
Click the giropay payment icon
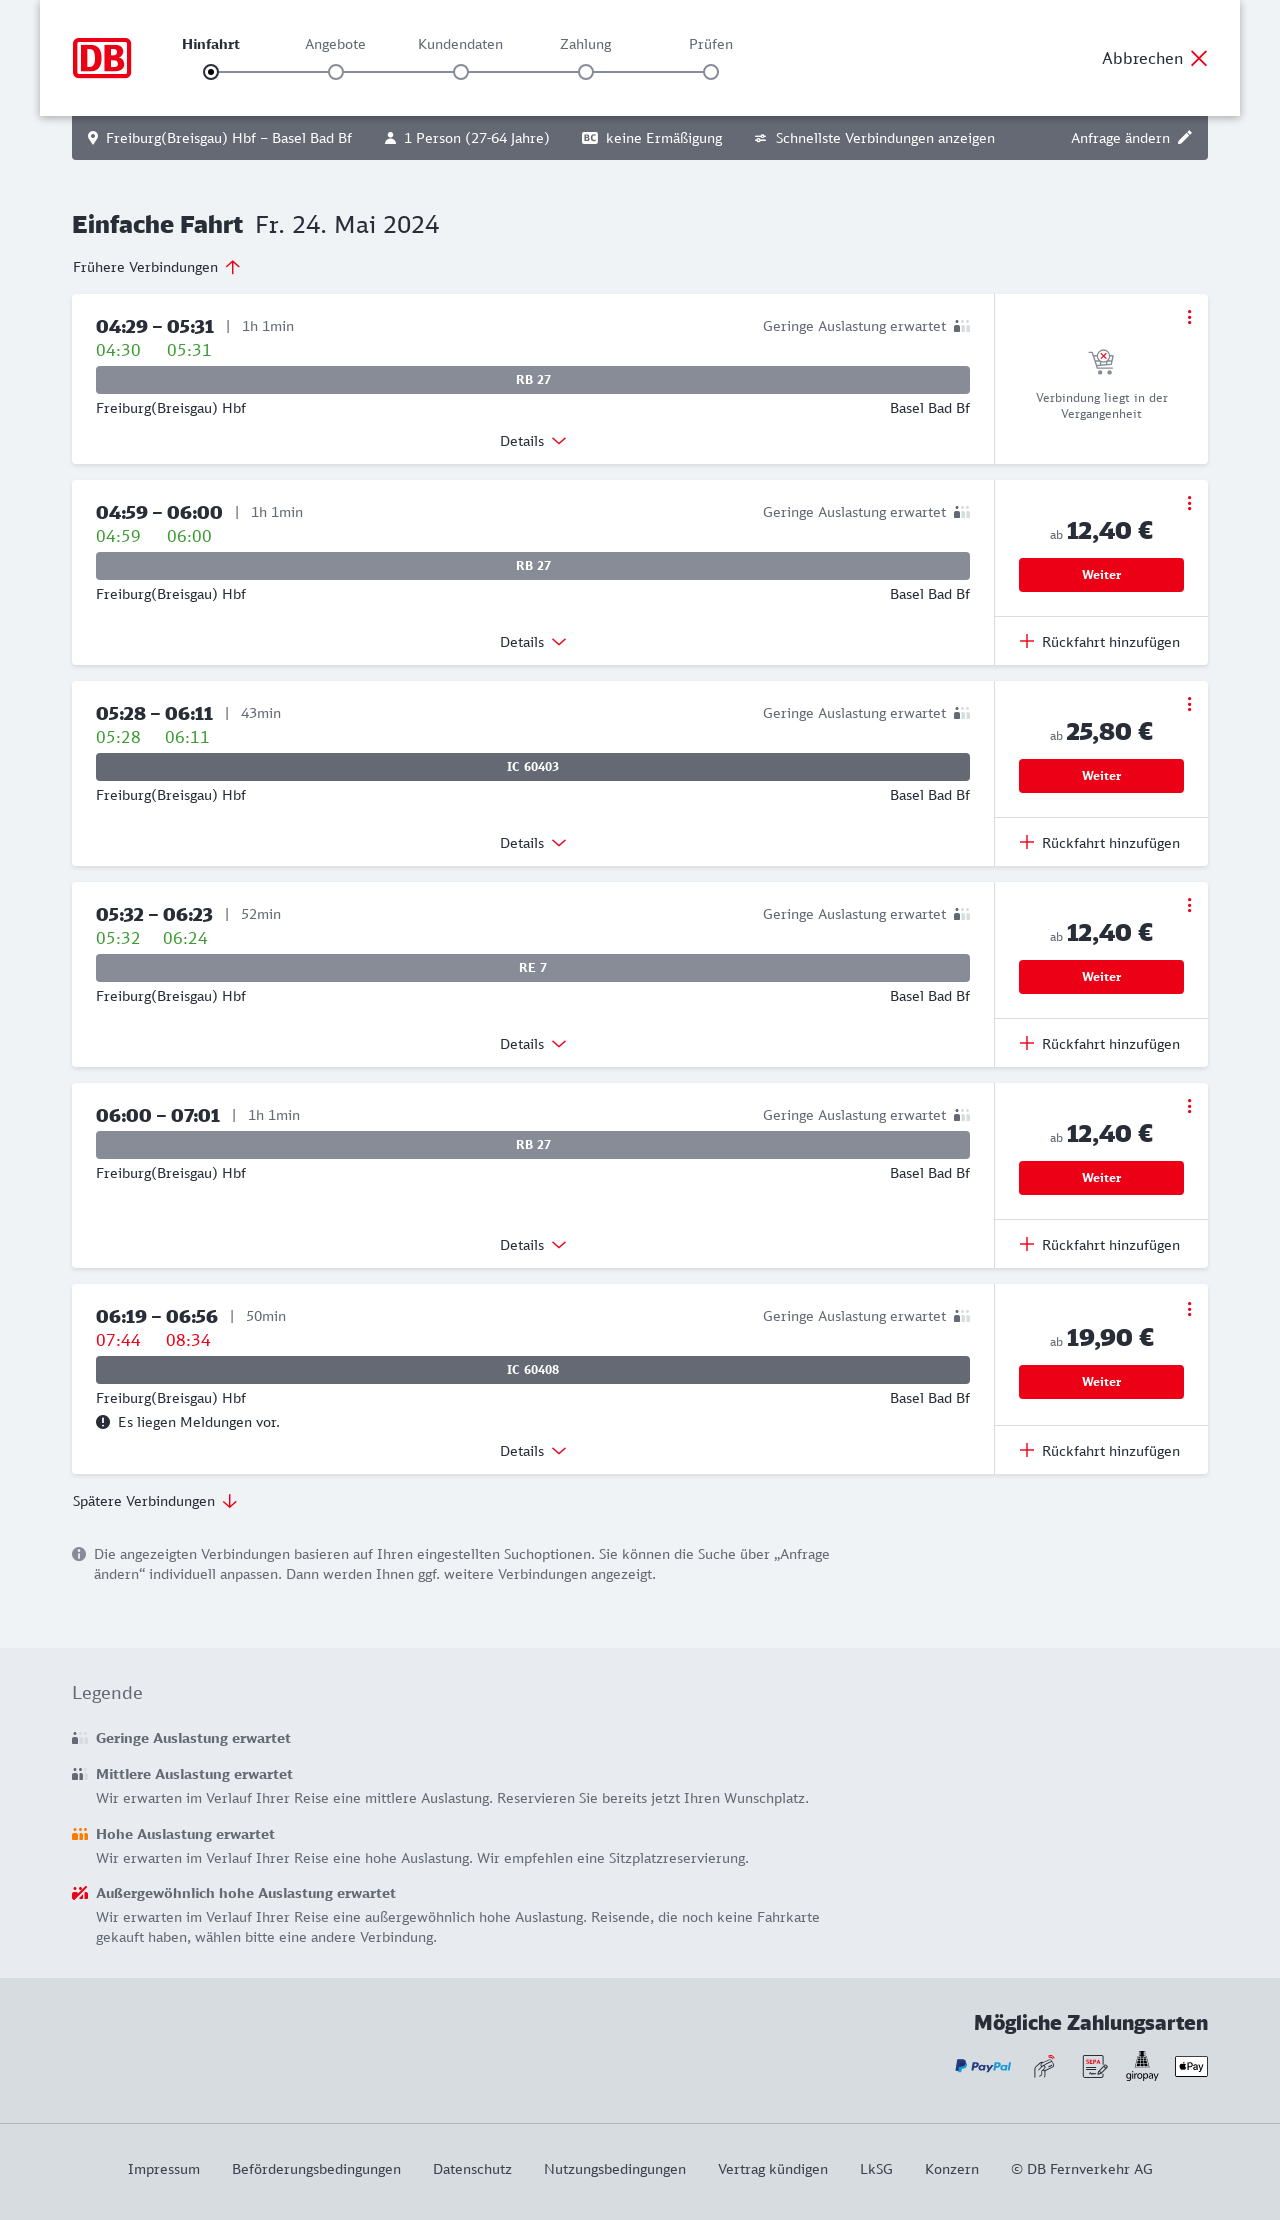click(x=1142, y=2066)
